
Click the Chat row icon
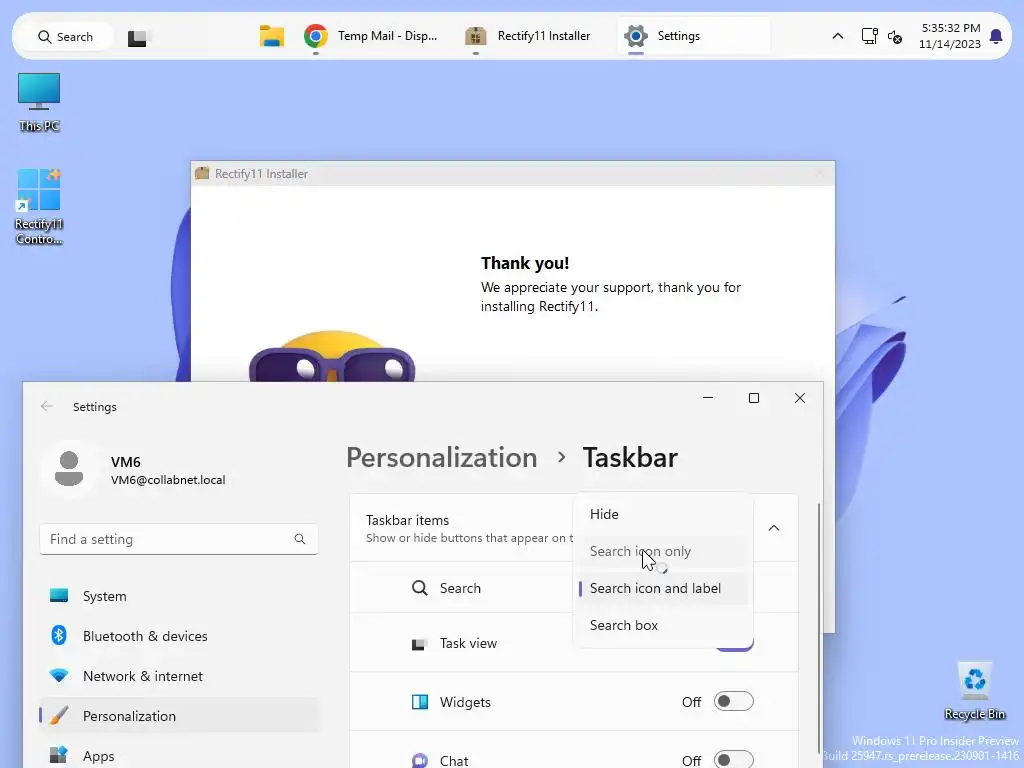tap(420, 761)
